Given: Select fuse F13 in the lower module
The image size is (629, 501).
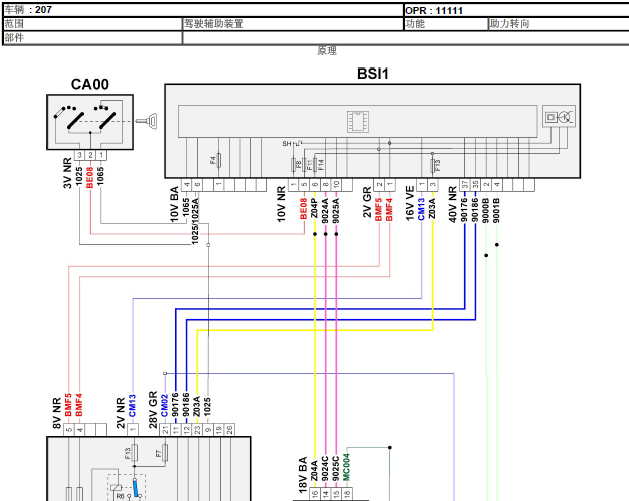Looking at the screenshot, I should coord(135,452).
